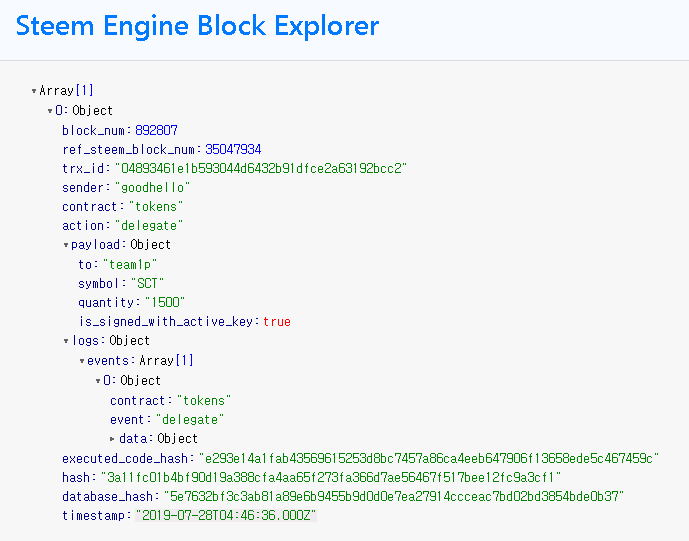Click the is_signed_with_active_key key label

pyautogui.click(x=166, y=322)
